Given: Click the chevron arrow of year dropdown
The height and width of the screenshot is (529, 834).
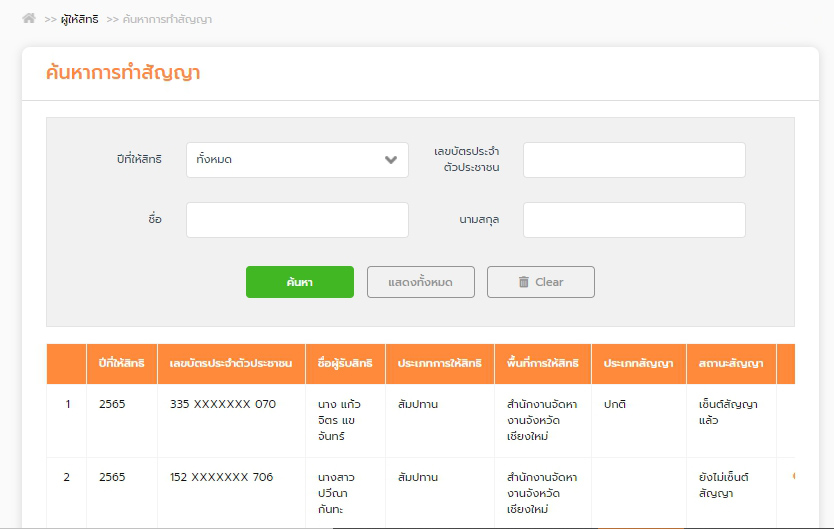Looking at the screenshot, I should [x=391, y=160].
